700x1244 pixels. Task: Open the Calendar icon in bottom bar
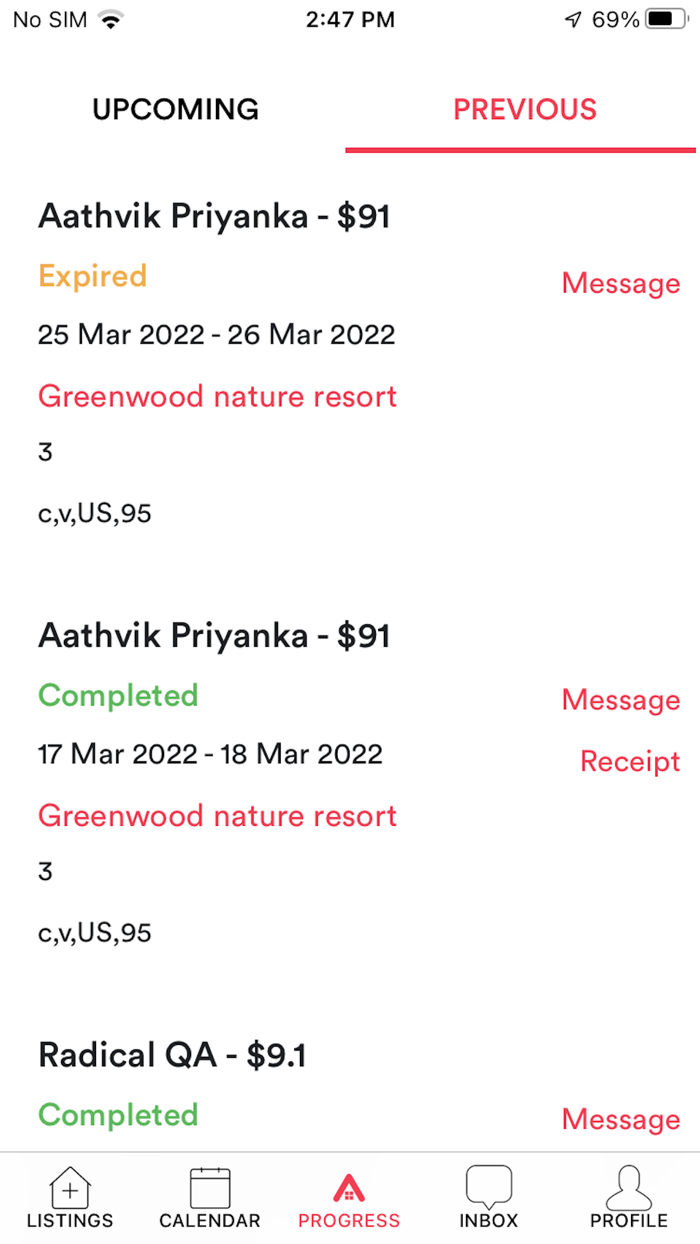pos(209,1190)
